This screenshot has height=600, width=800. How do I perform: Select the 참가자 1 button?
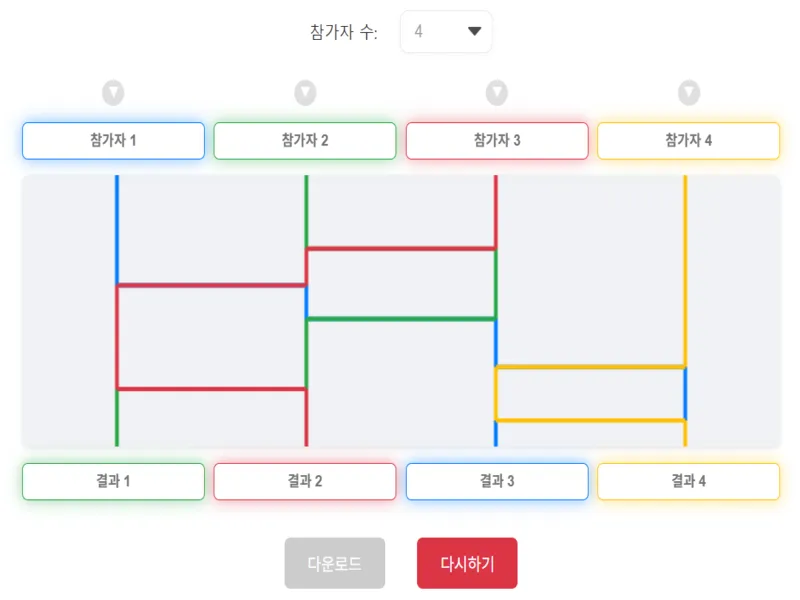(113, 140)
